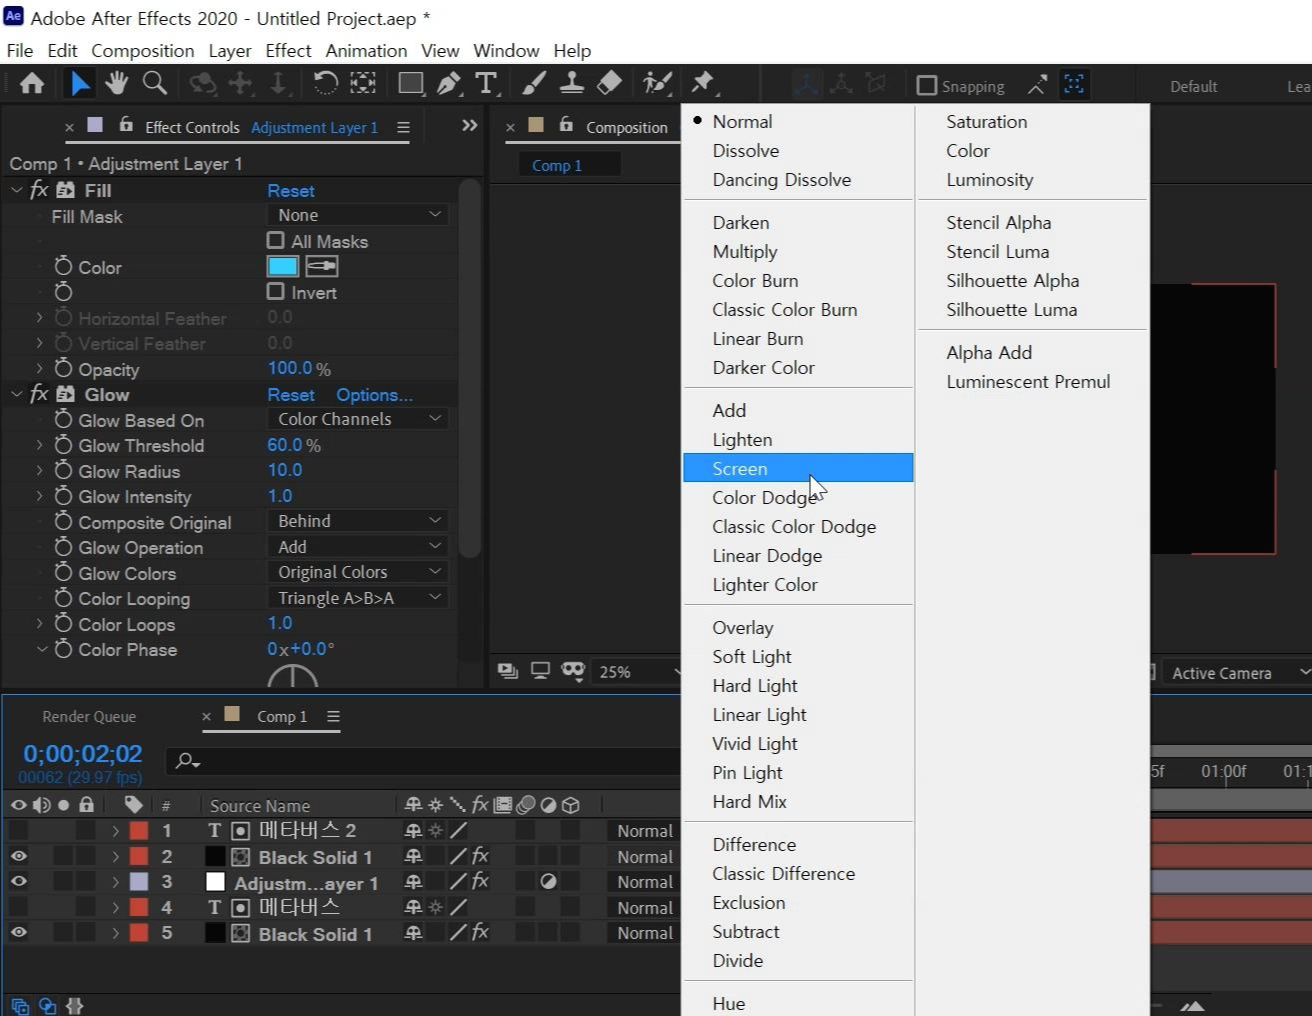1312x1016 pixels.
Task: Click the eyedropper next to Fill Color
Action: click(x=321, y=266)
